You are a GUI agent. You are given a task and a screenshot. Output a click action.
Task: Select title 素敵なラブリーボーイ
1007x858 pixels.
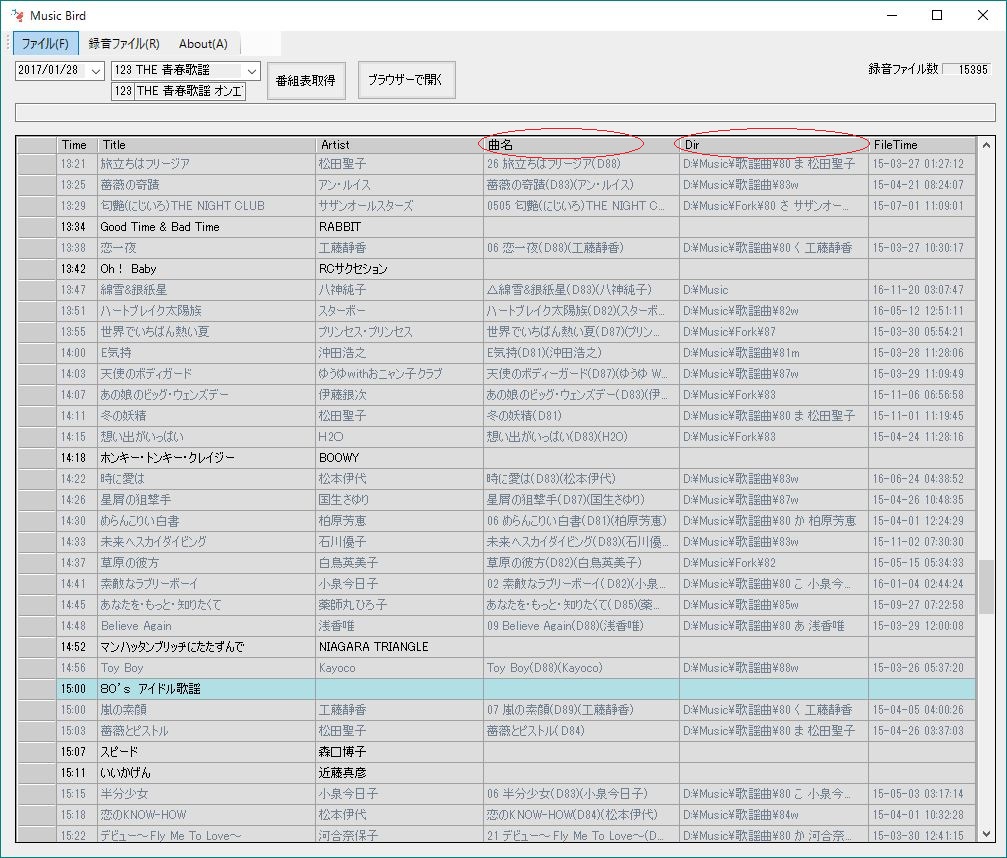coord(149,584)
